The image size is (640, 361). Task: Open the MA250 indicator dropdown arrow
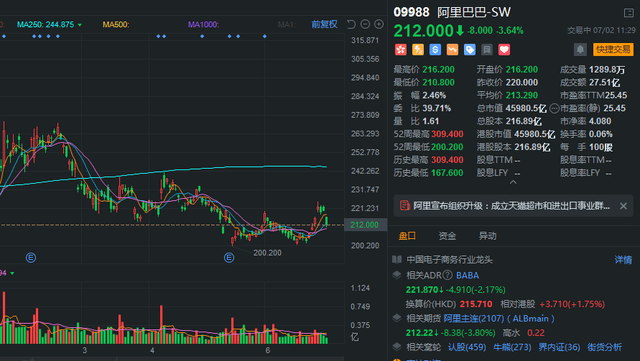80,25
